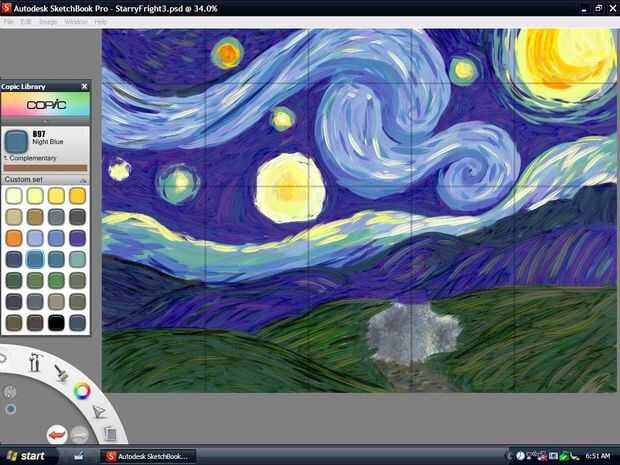Open the pen and ruler tools icon
Image resolution: width=620 pixels, height=465 pixels.
pyautogui.click(x=99, y=412)
